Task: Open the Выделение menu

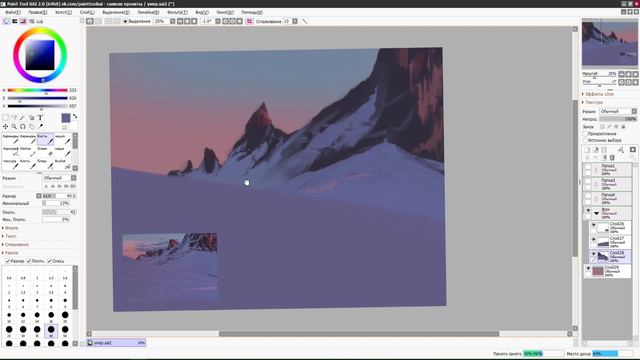Action: tap(116, 12)
